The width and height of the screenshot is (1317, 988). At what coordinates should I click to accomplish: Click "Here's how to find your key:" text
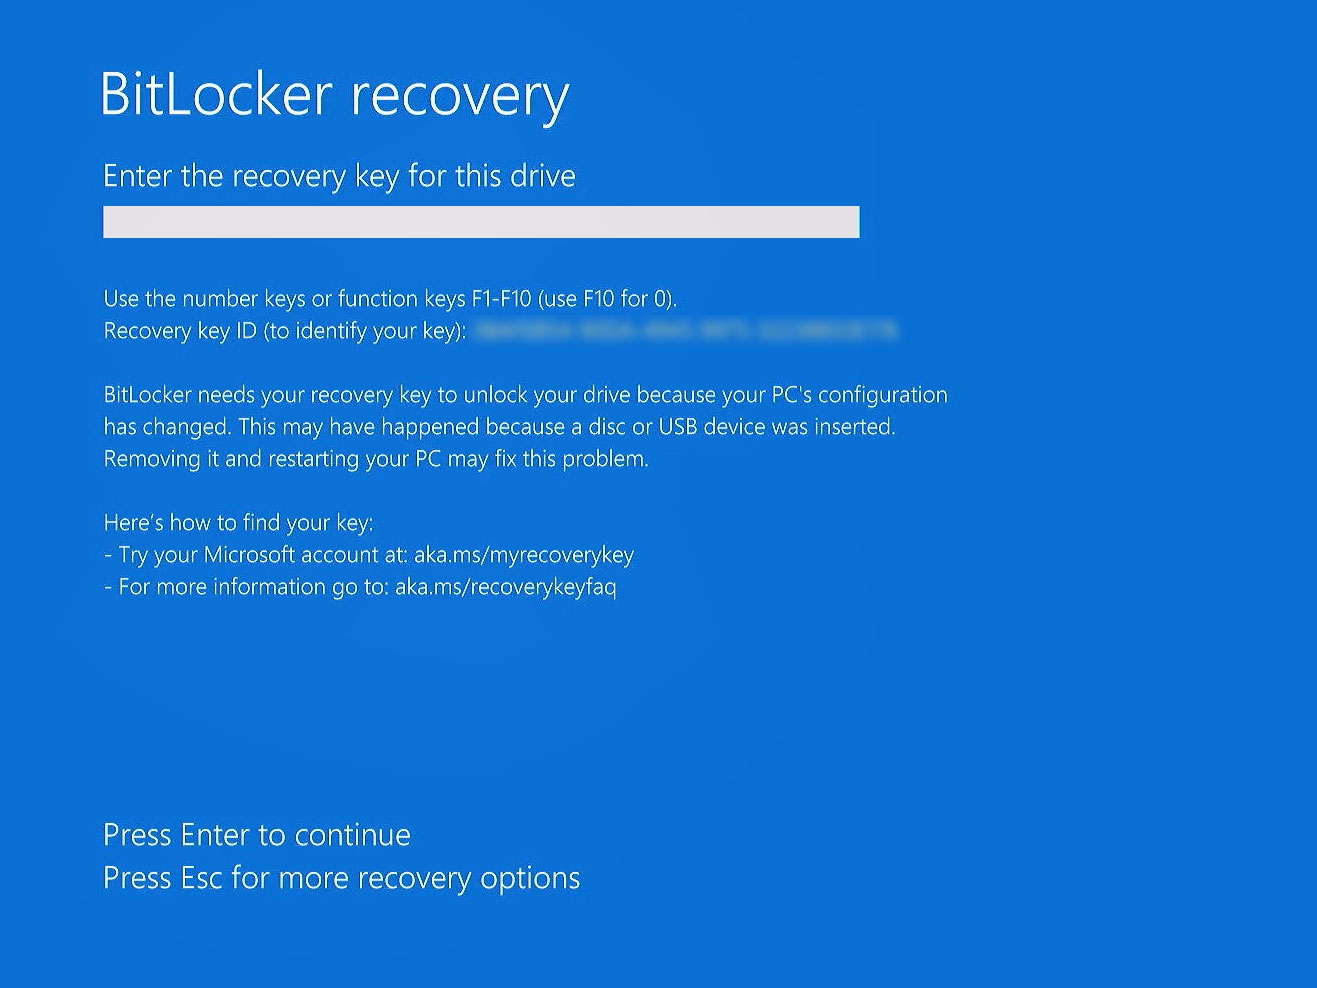[238, 523]
